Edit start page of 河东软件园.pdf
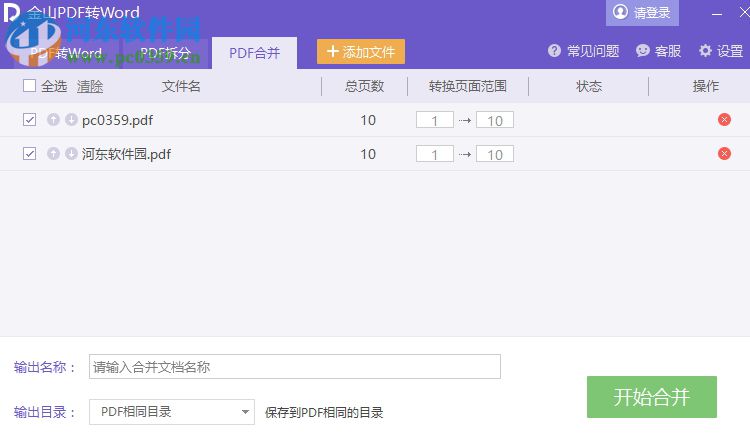The height and width of the screenshot is (443, 750). pos(435,154)
